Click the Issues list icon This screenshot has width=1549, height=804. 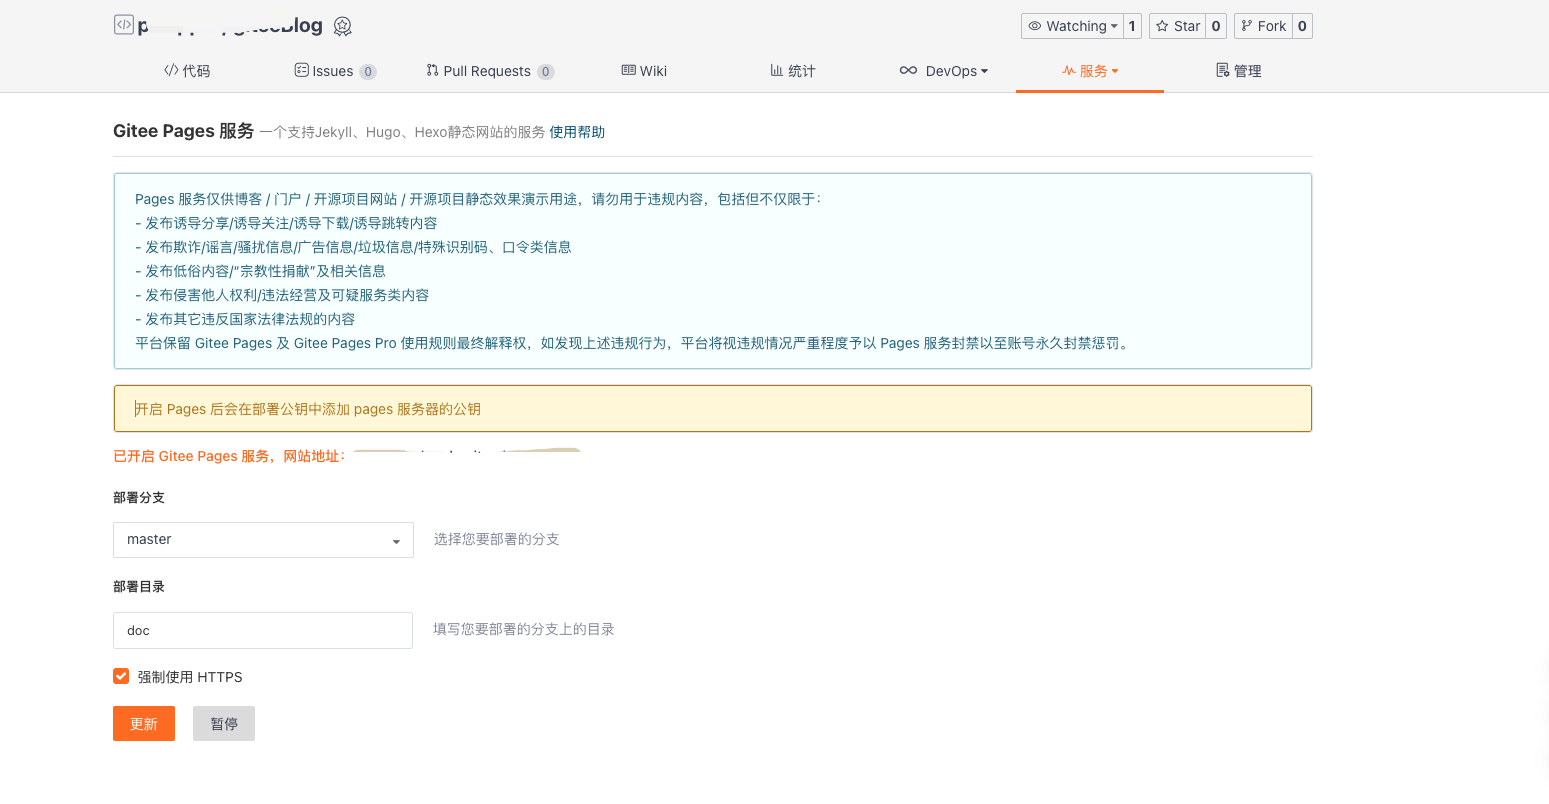click(x=301, y=70)
